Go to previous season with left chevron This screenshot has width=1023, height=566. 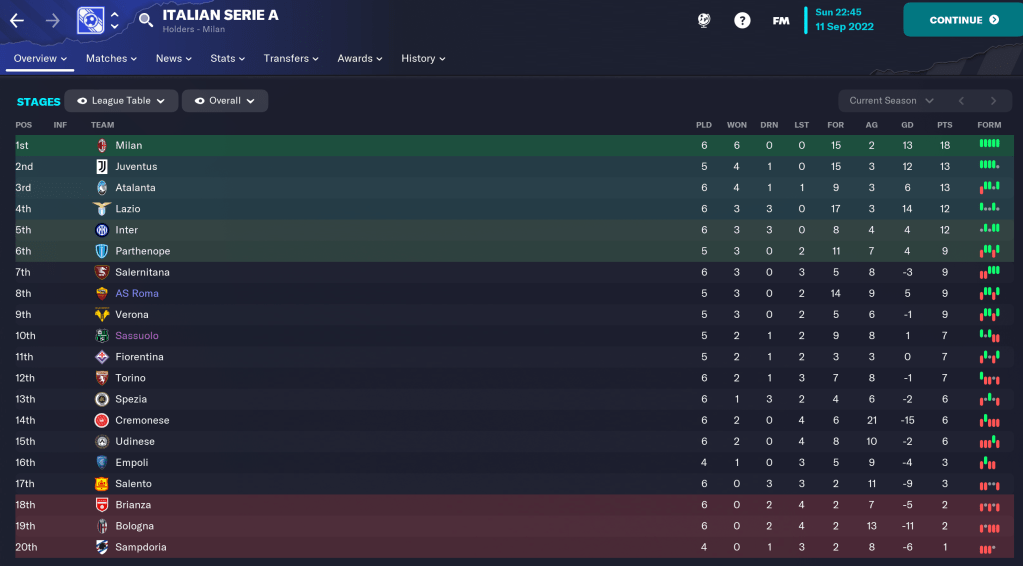tap(961, 101)
